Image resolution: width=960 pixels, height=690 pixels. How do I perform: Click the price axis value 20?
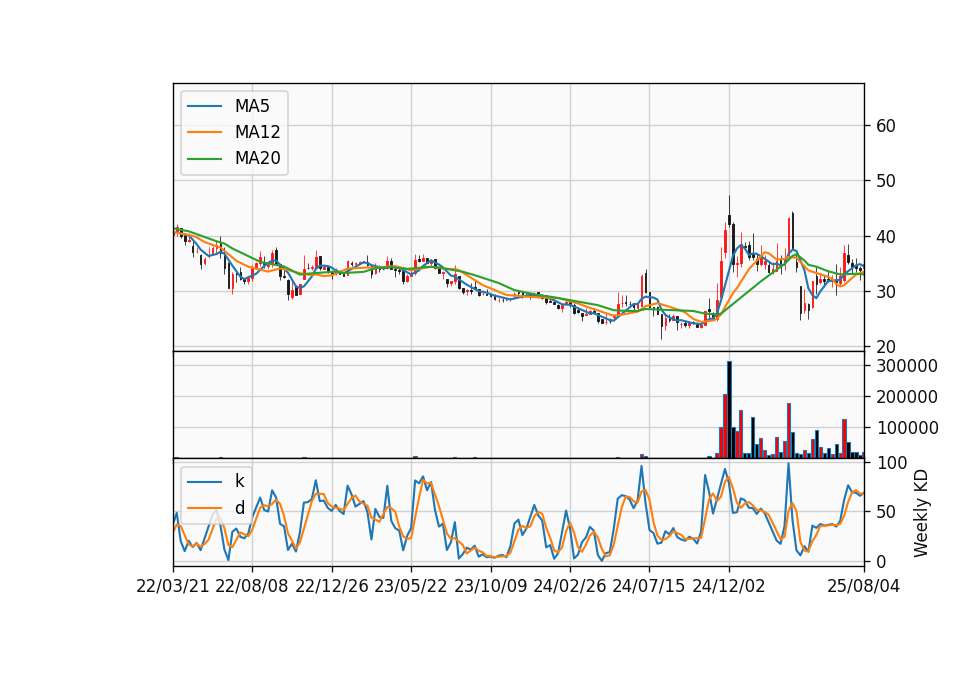tap(885, 347)
